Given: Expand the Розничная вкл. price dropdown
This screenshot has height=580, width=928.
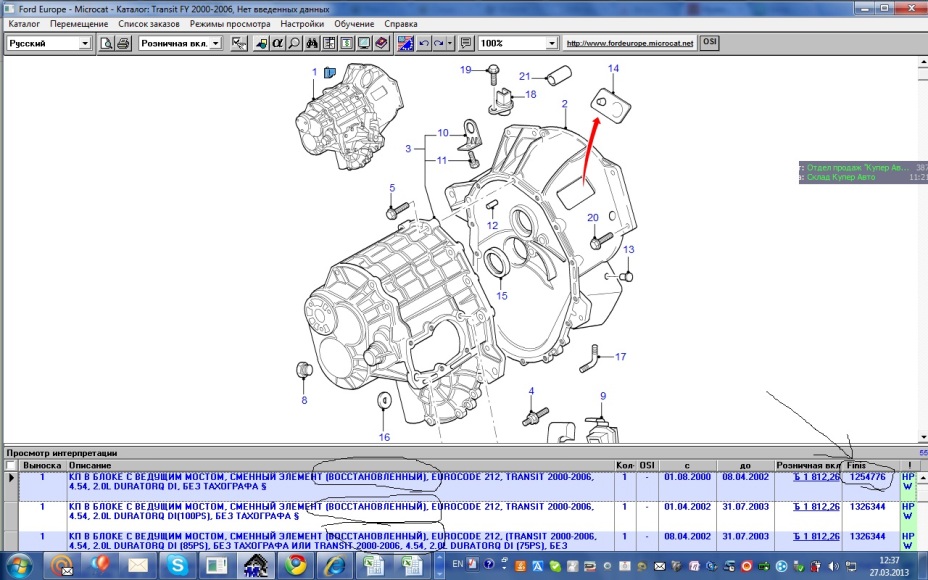Looking at the screenshot, I should 216,44.
